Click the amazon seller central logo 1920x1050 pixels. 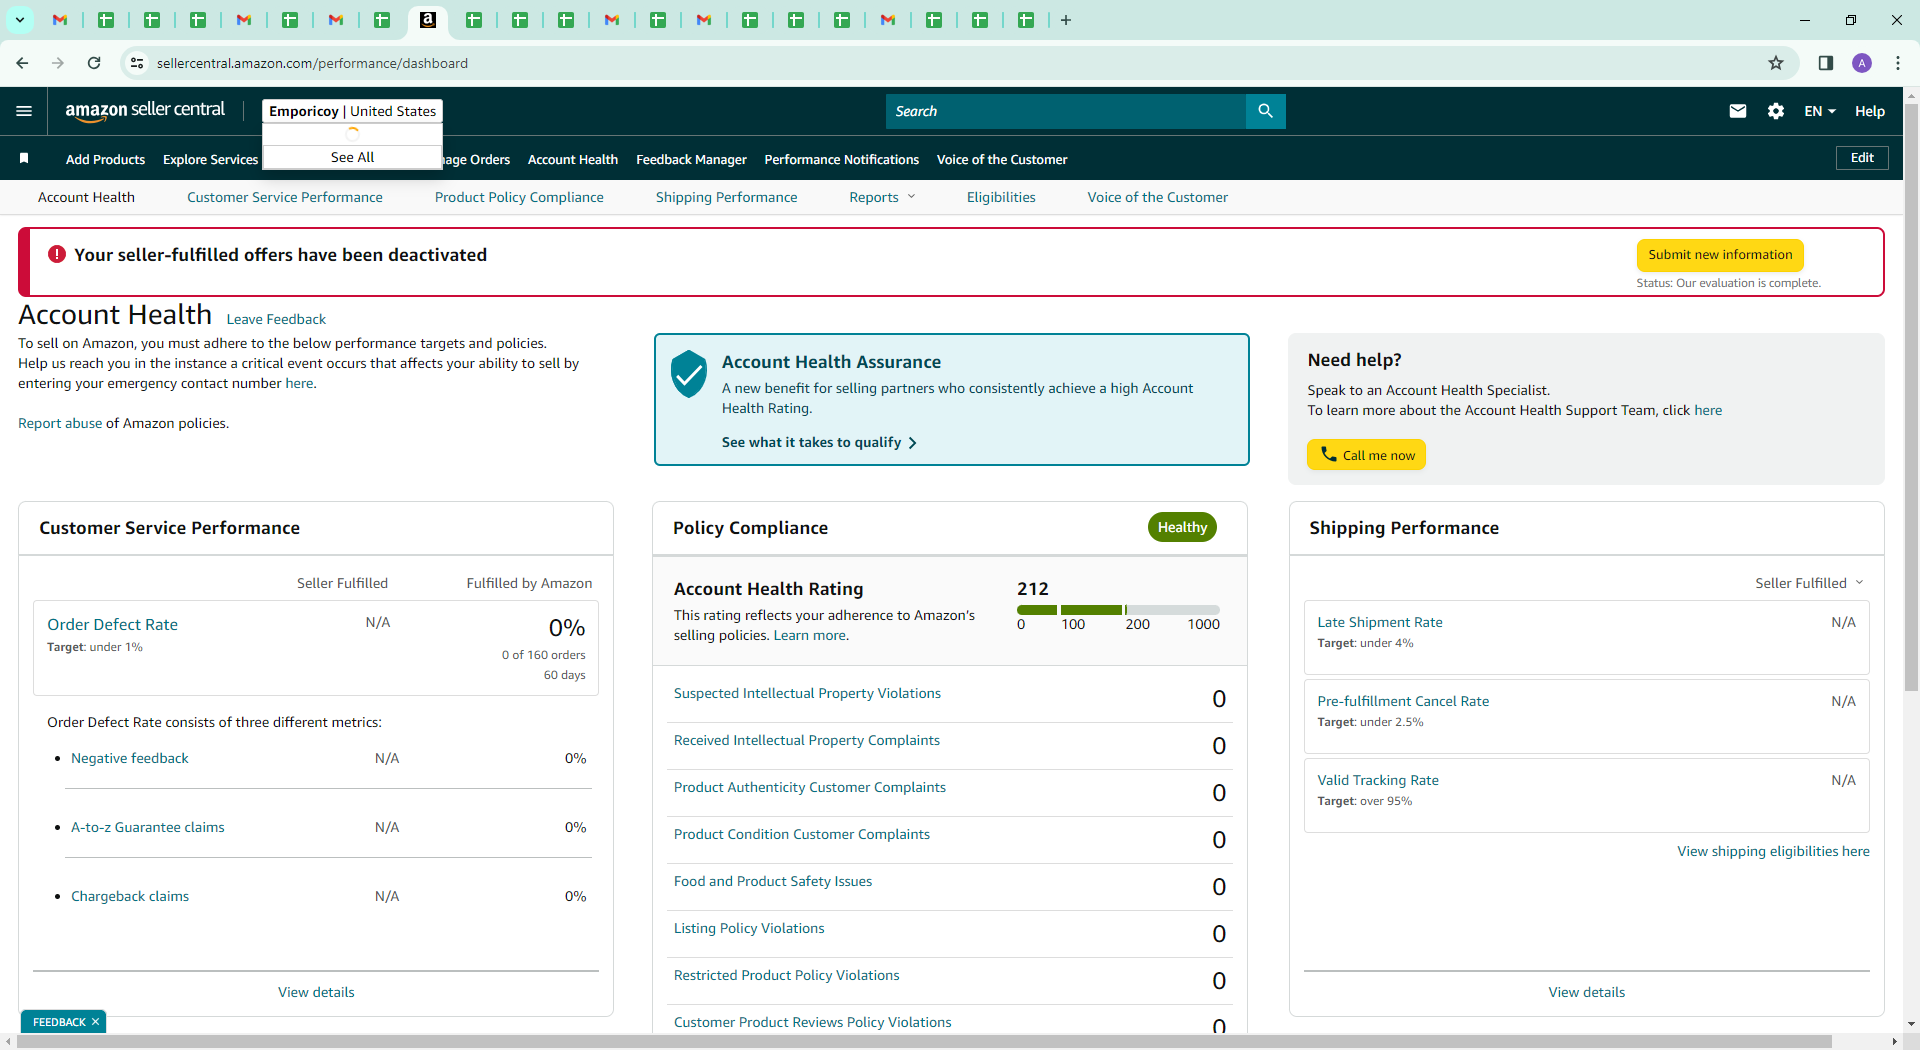click(145, 111)
